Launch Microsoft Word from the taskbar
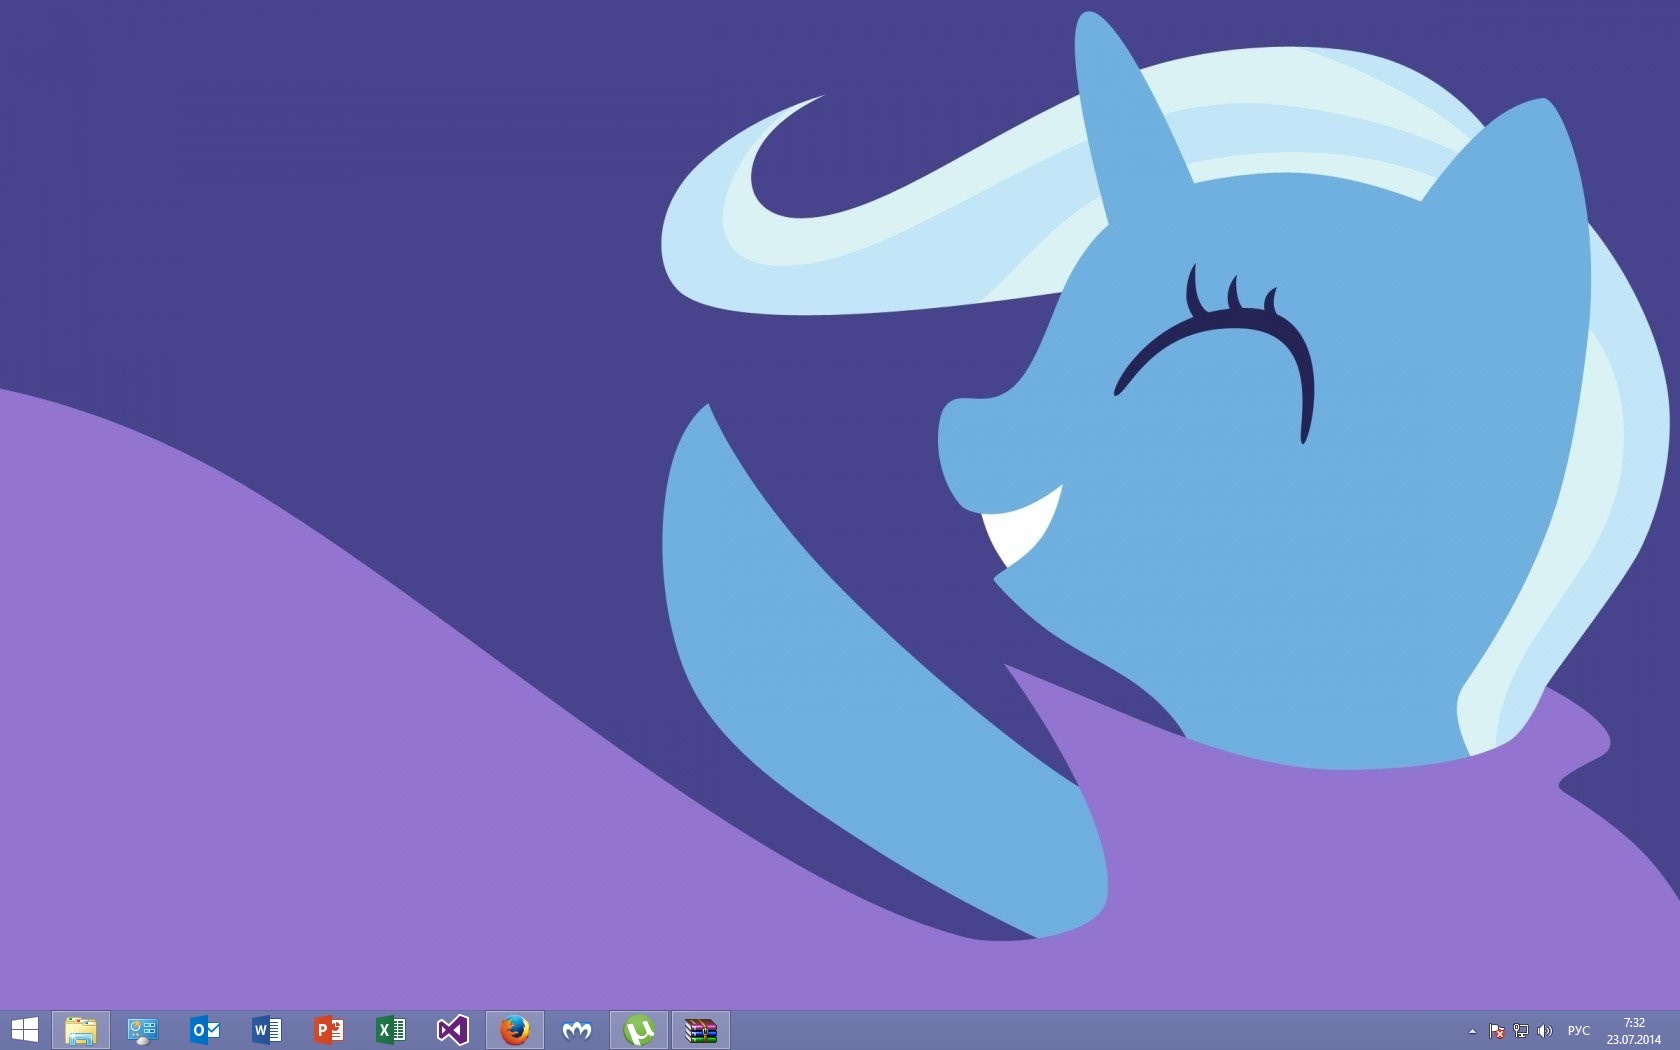The width and height of the screenshot is (1680, 1050). point(267,1030)
